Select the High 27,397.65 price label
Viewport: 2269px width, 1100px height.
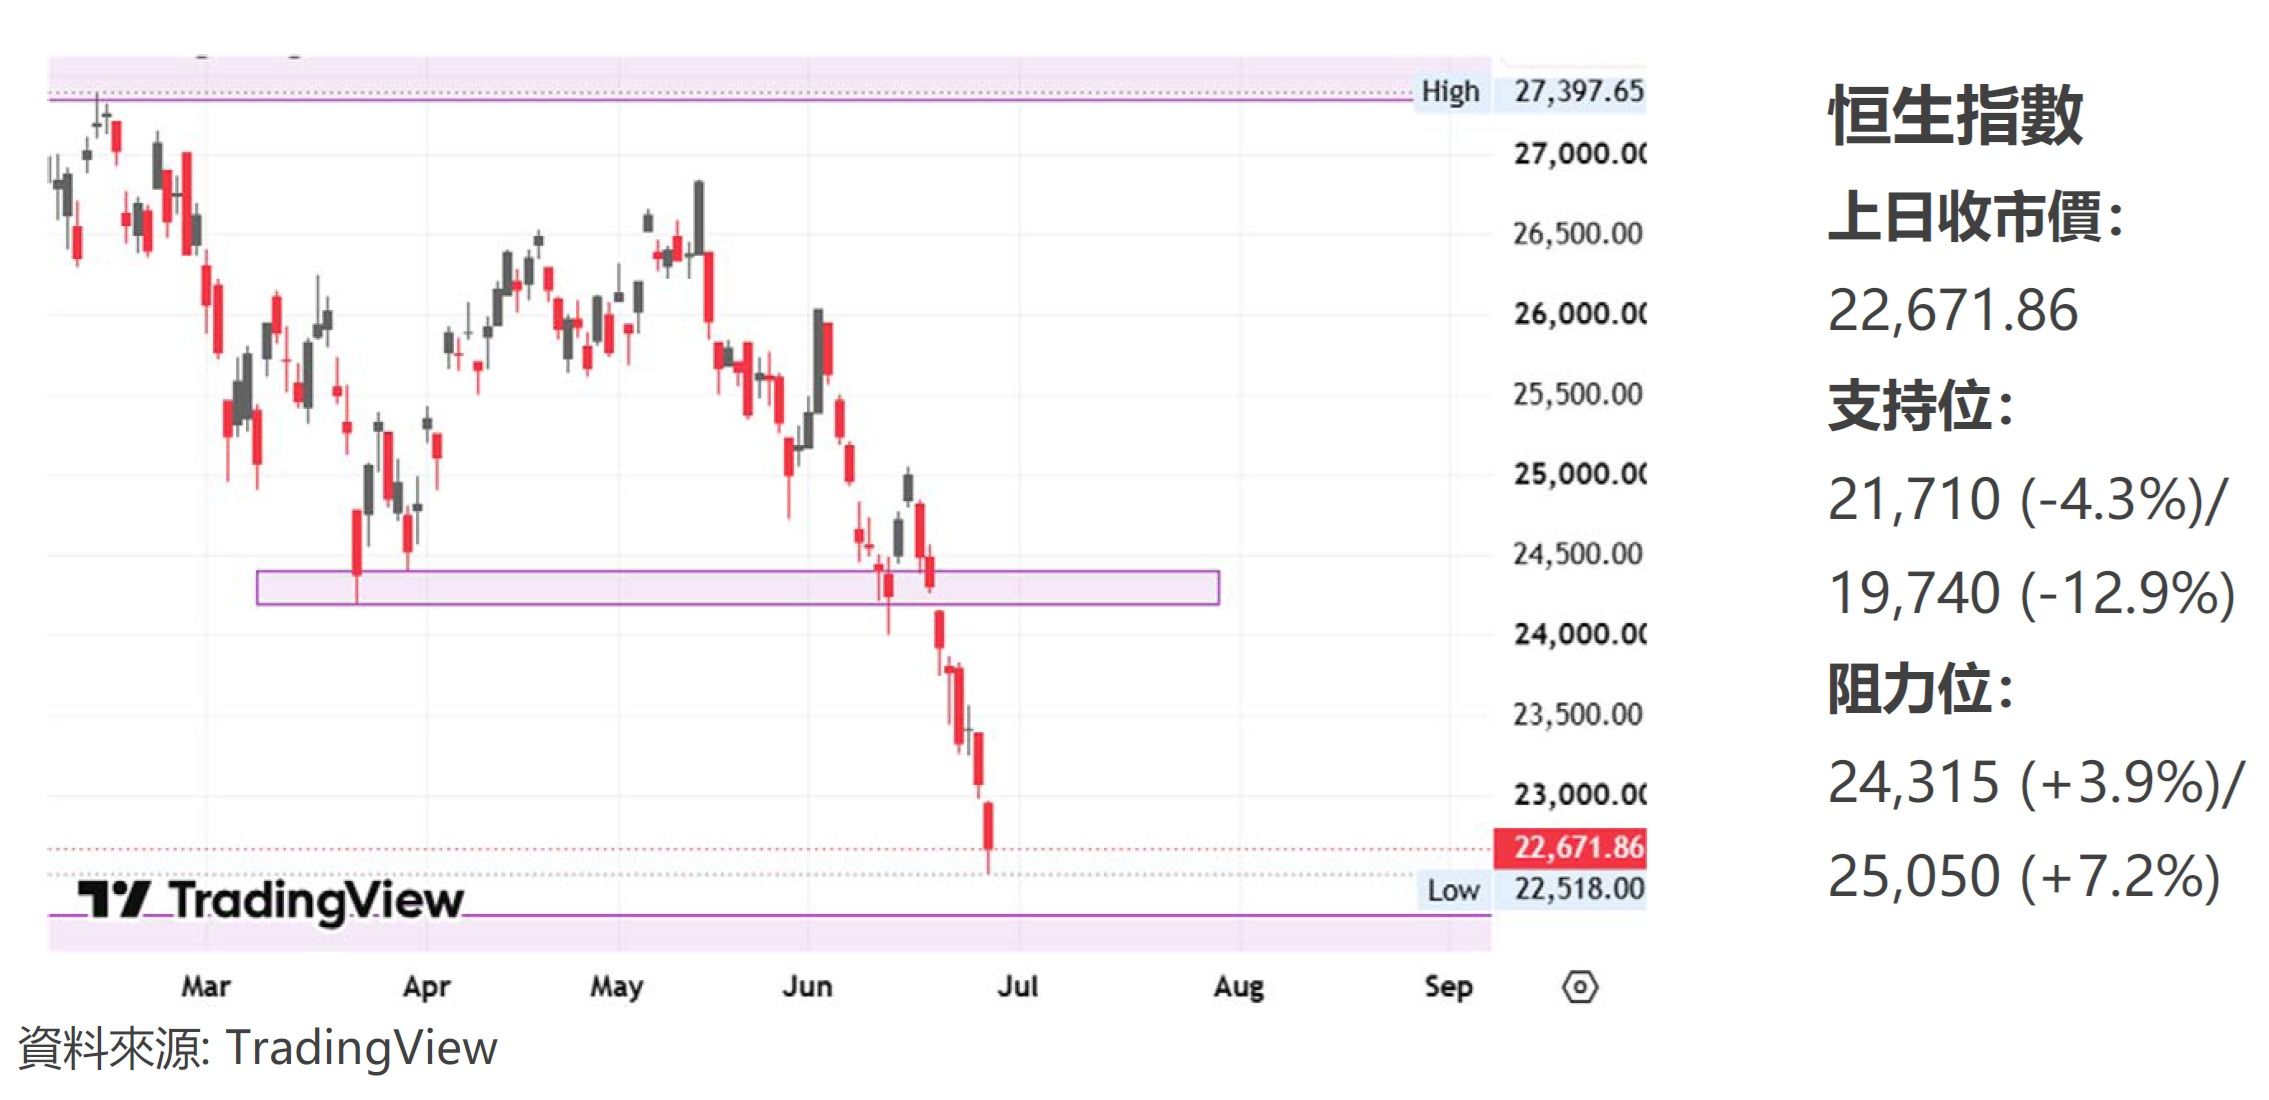pos(1530,92)
